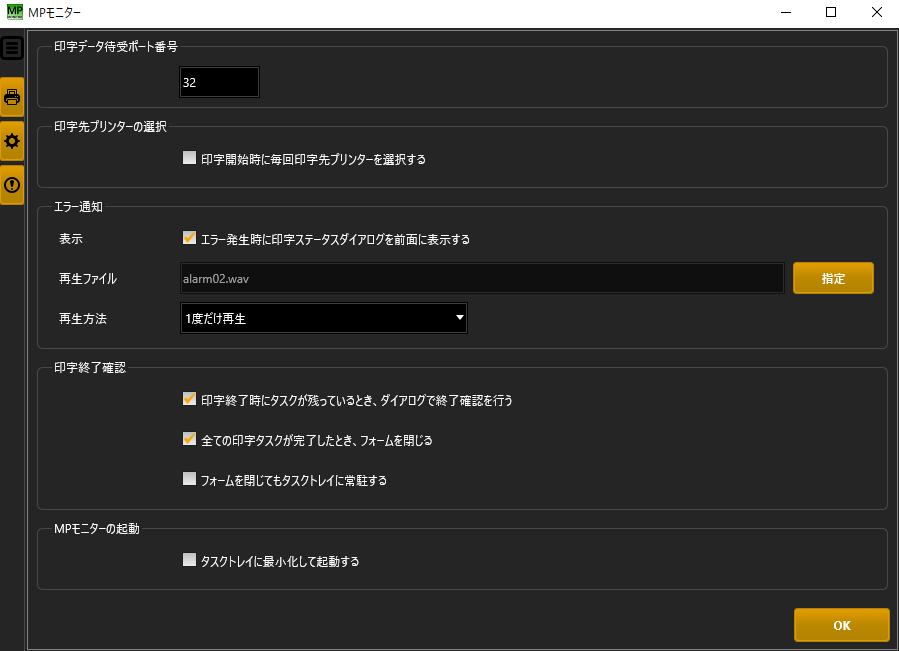
Task: Click the 印字先プリンターの選択 group title
Action: 110,126
